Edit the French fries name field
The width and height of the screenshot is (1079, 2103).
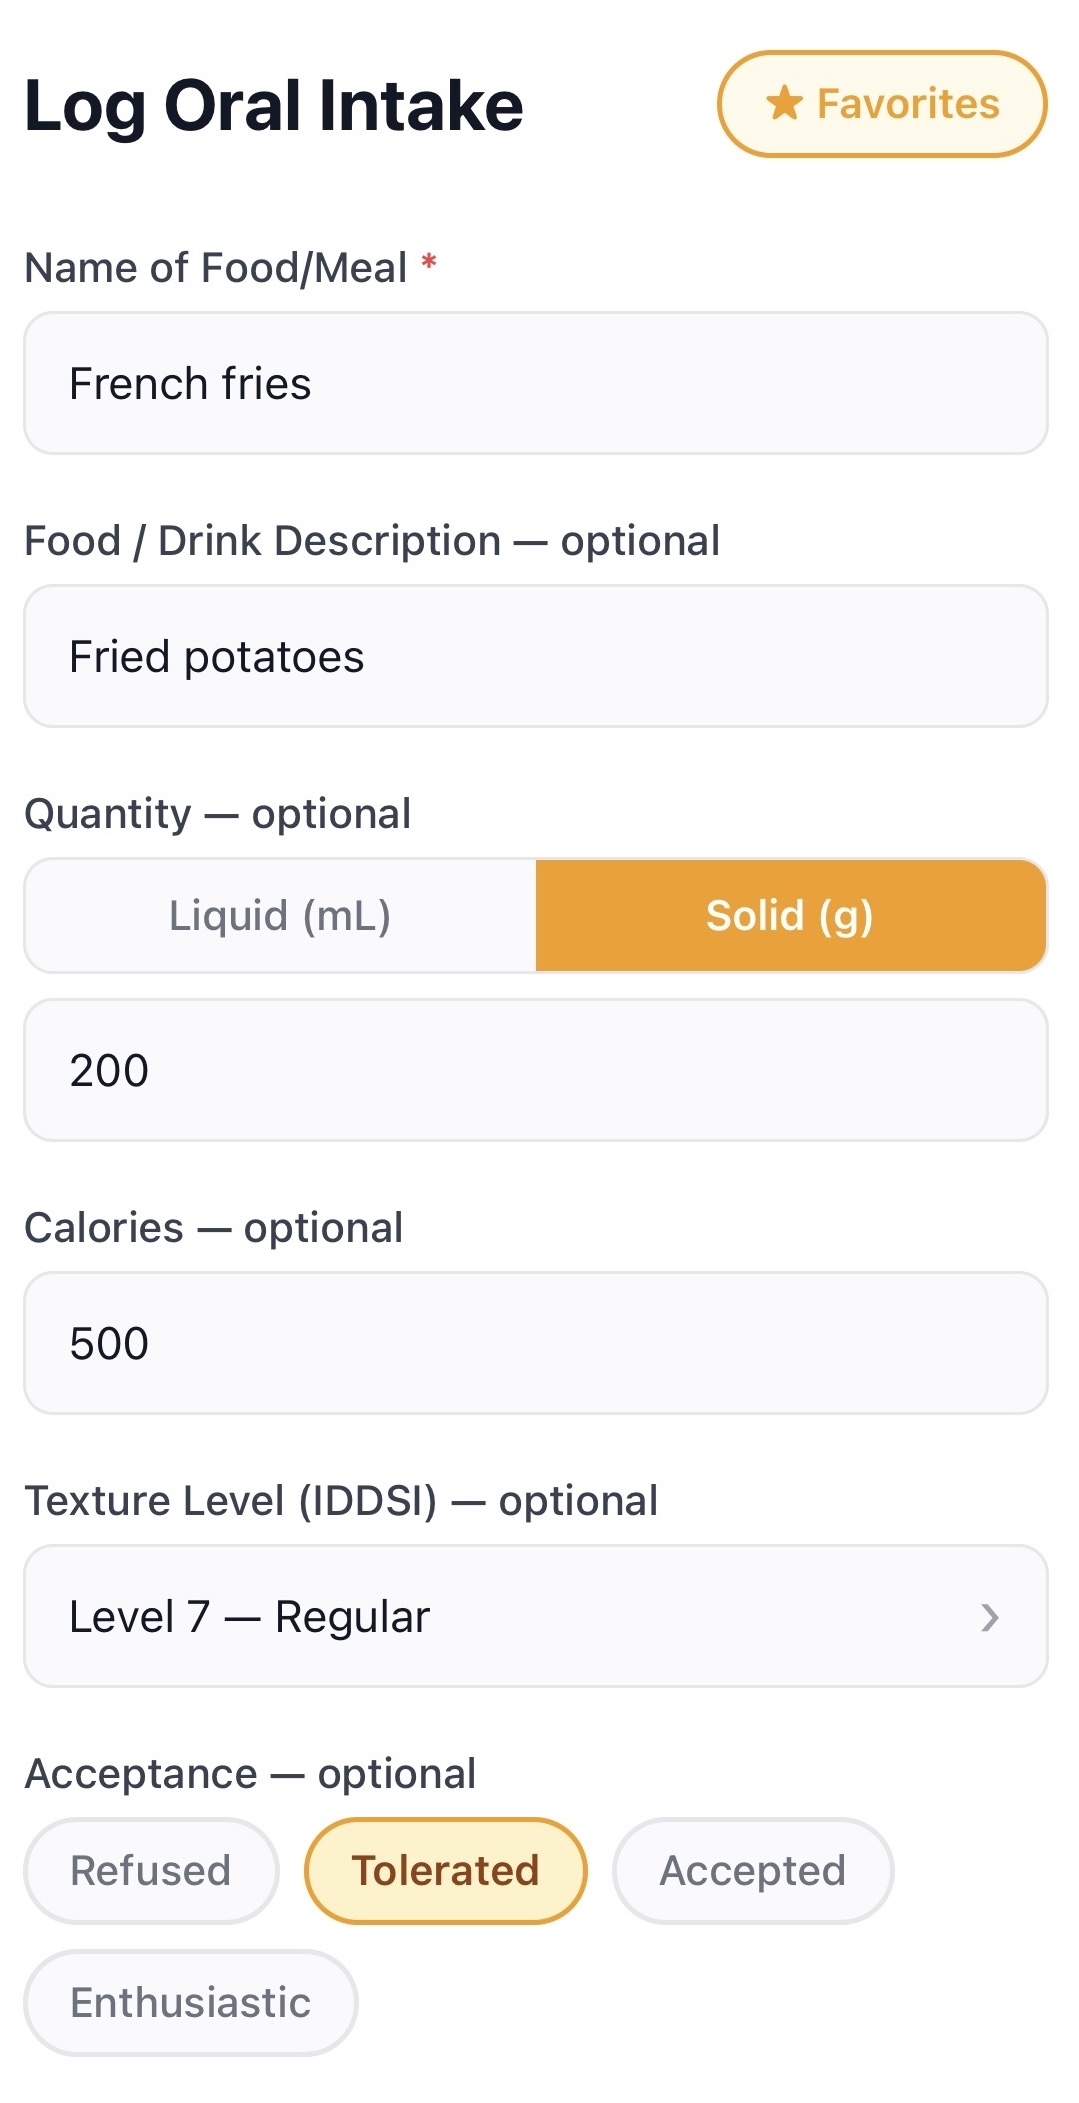(536, 383)
